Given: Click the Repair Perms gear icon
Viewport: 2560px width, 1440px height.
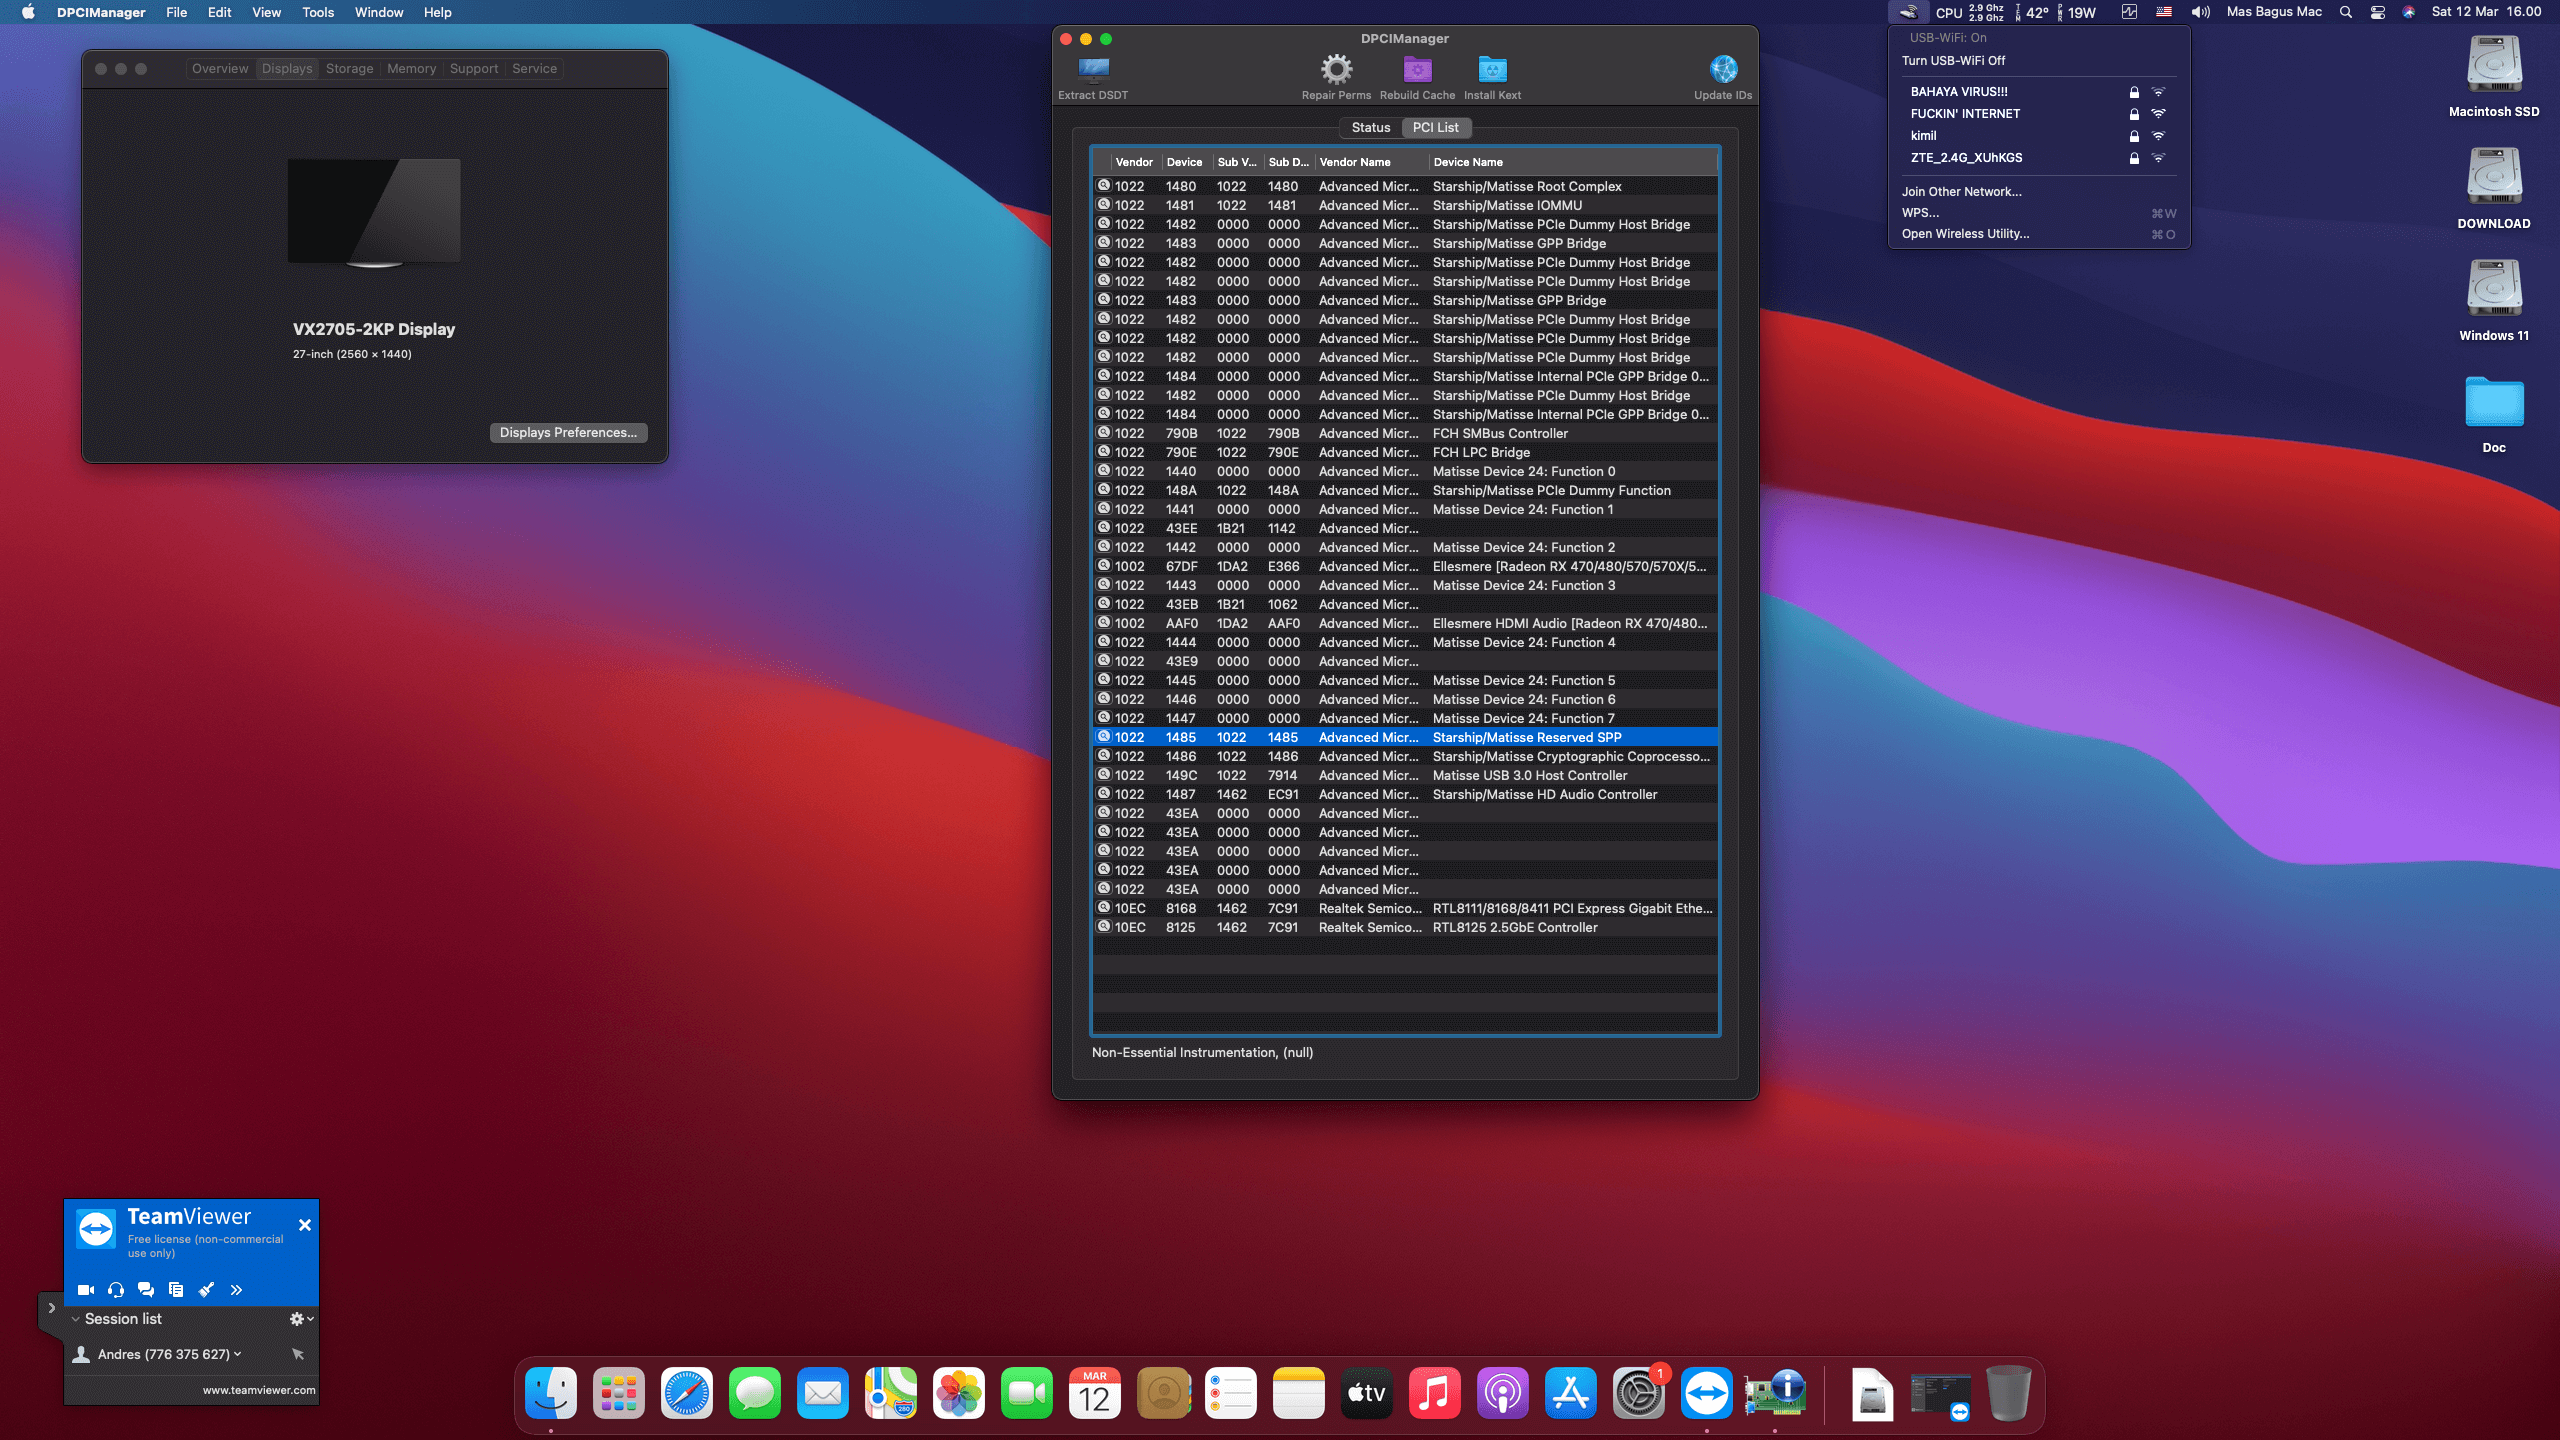Looking at the screenshot, I should (x=1336, y=70).
